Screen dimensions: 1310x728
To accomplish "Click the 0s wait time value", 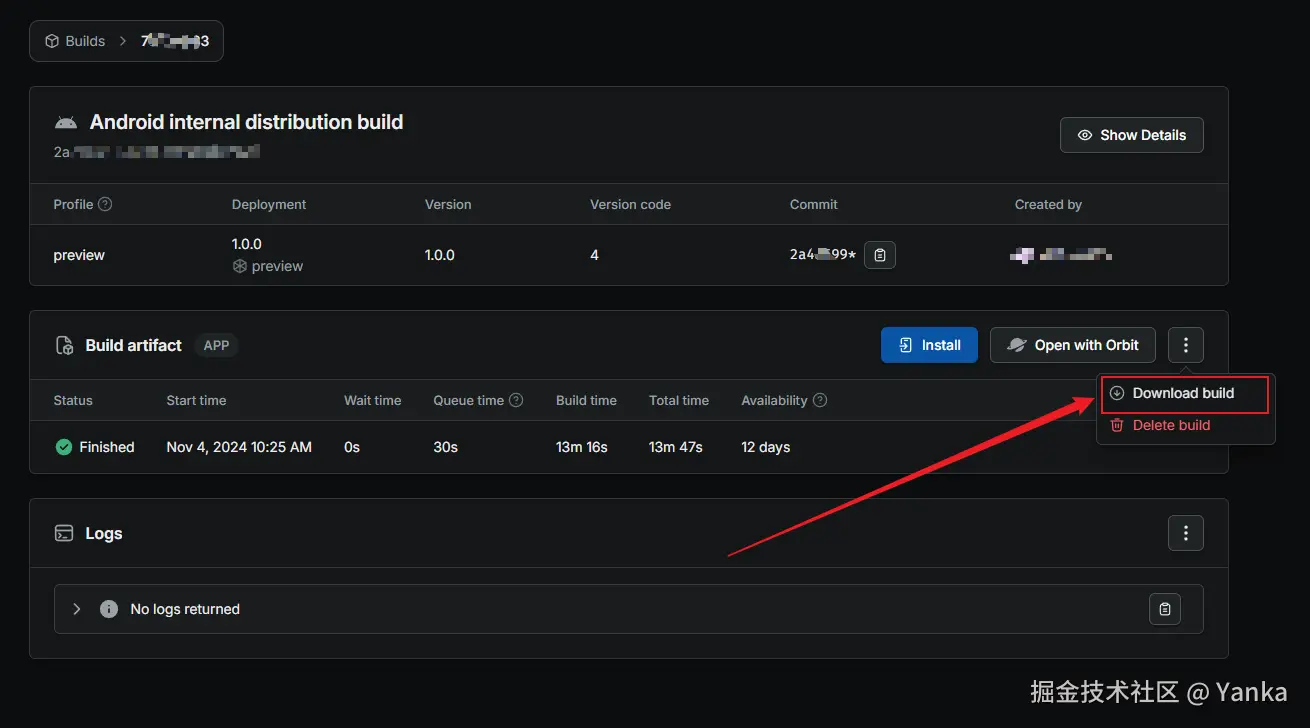I will (352, 447).
